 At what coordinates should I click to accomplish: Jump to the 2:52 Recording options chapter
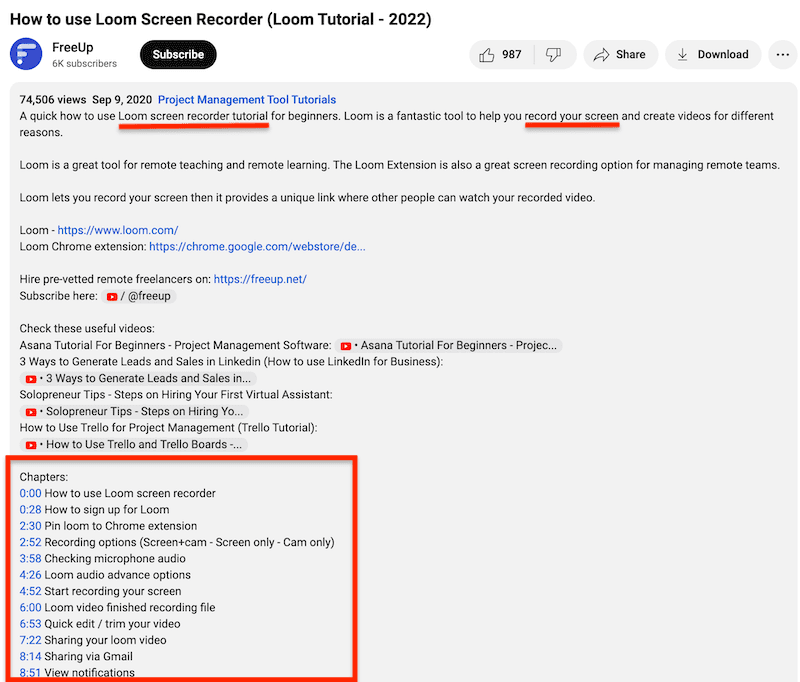tap(29, 542)
